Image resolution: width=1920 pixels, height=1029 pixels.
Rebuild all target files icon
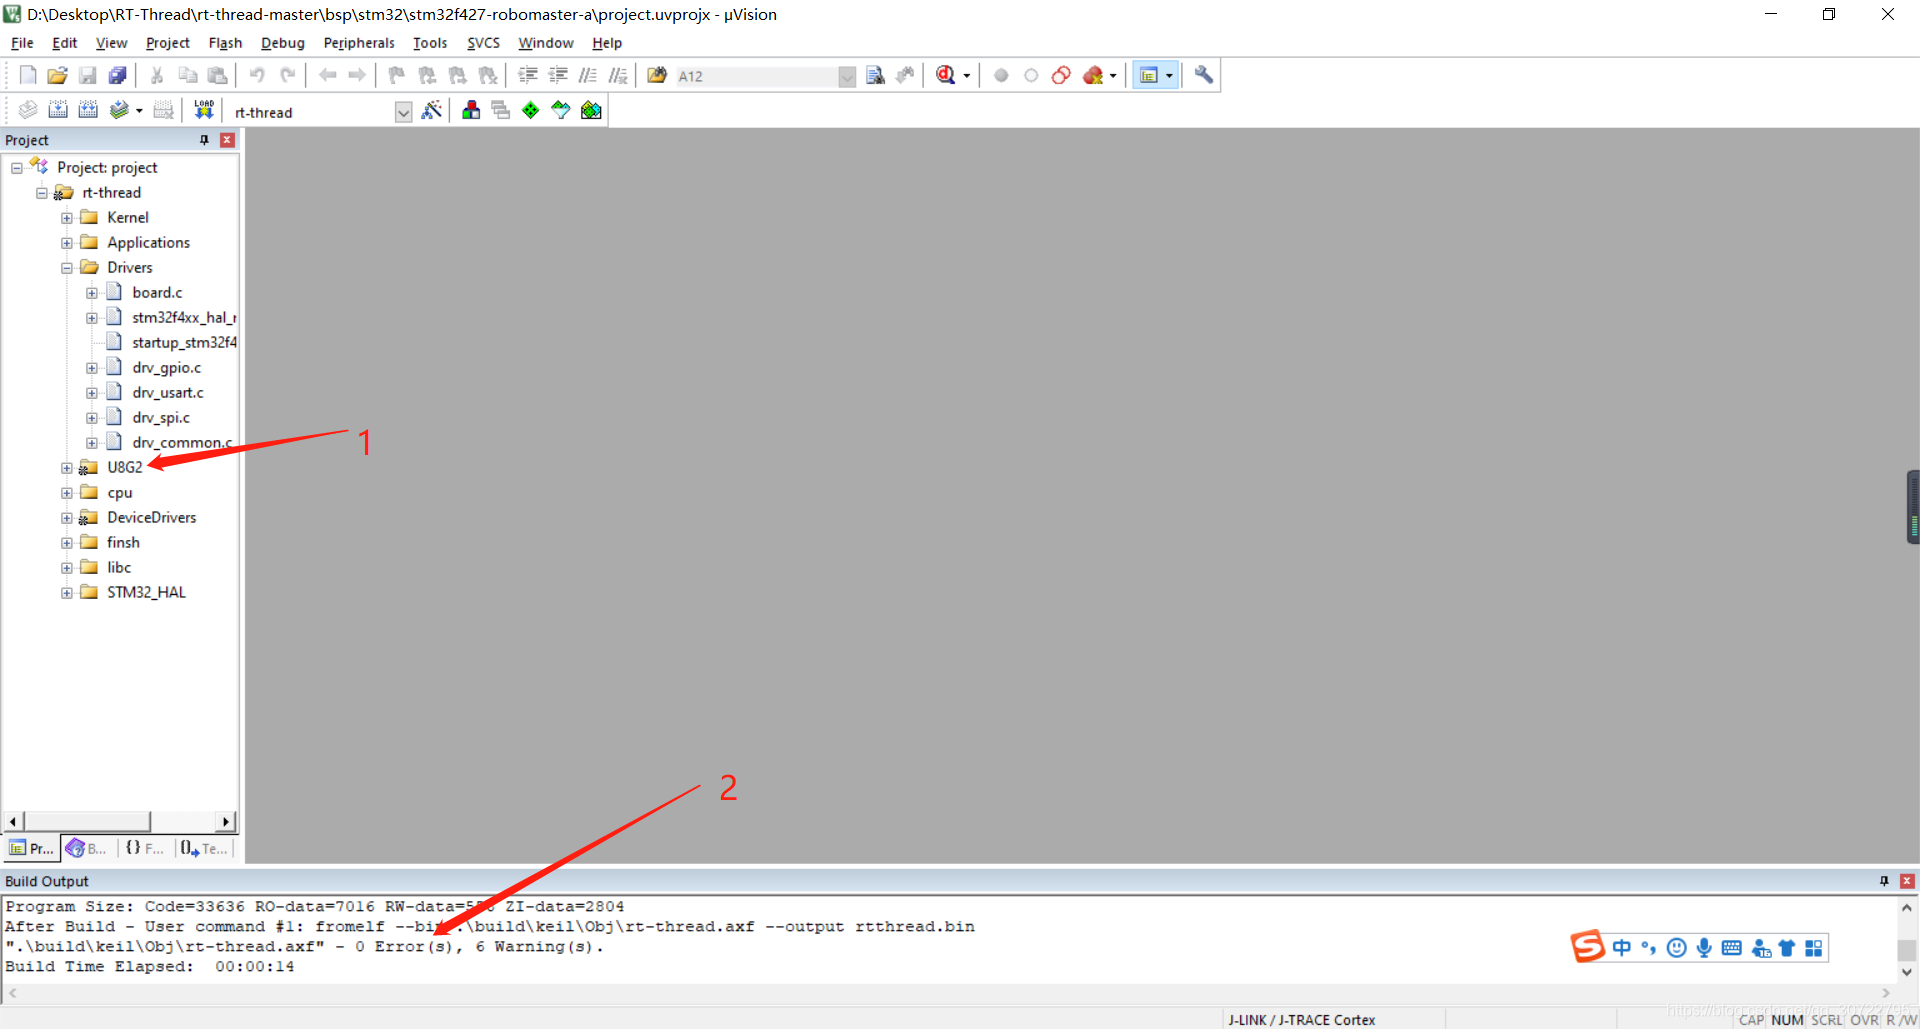88,110
